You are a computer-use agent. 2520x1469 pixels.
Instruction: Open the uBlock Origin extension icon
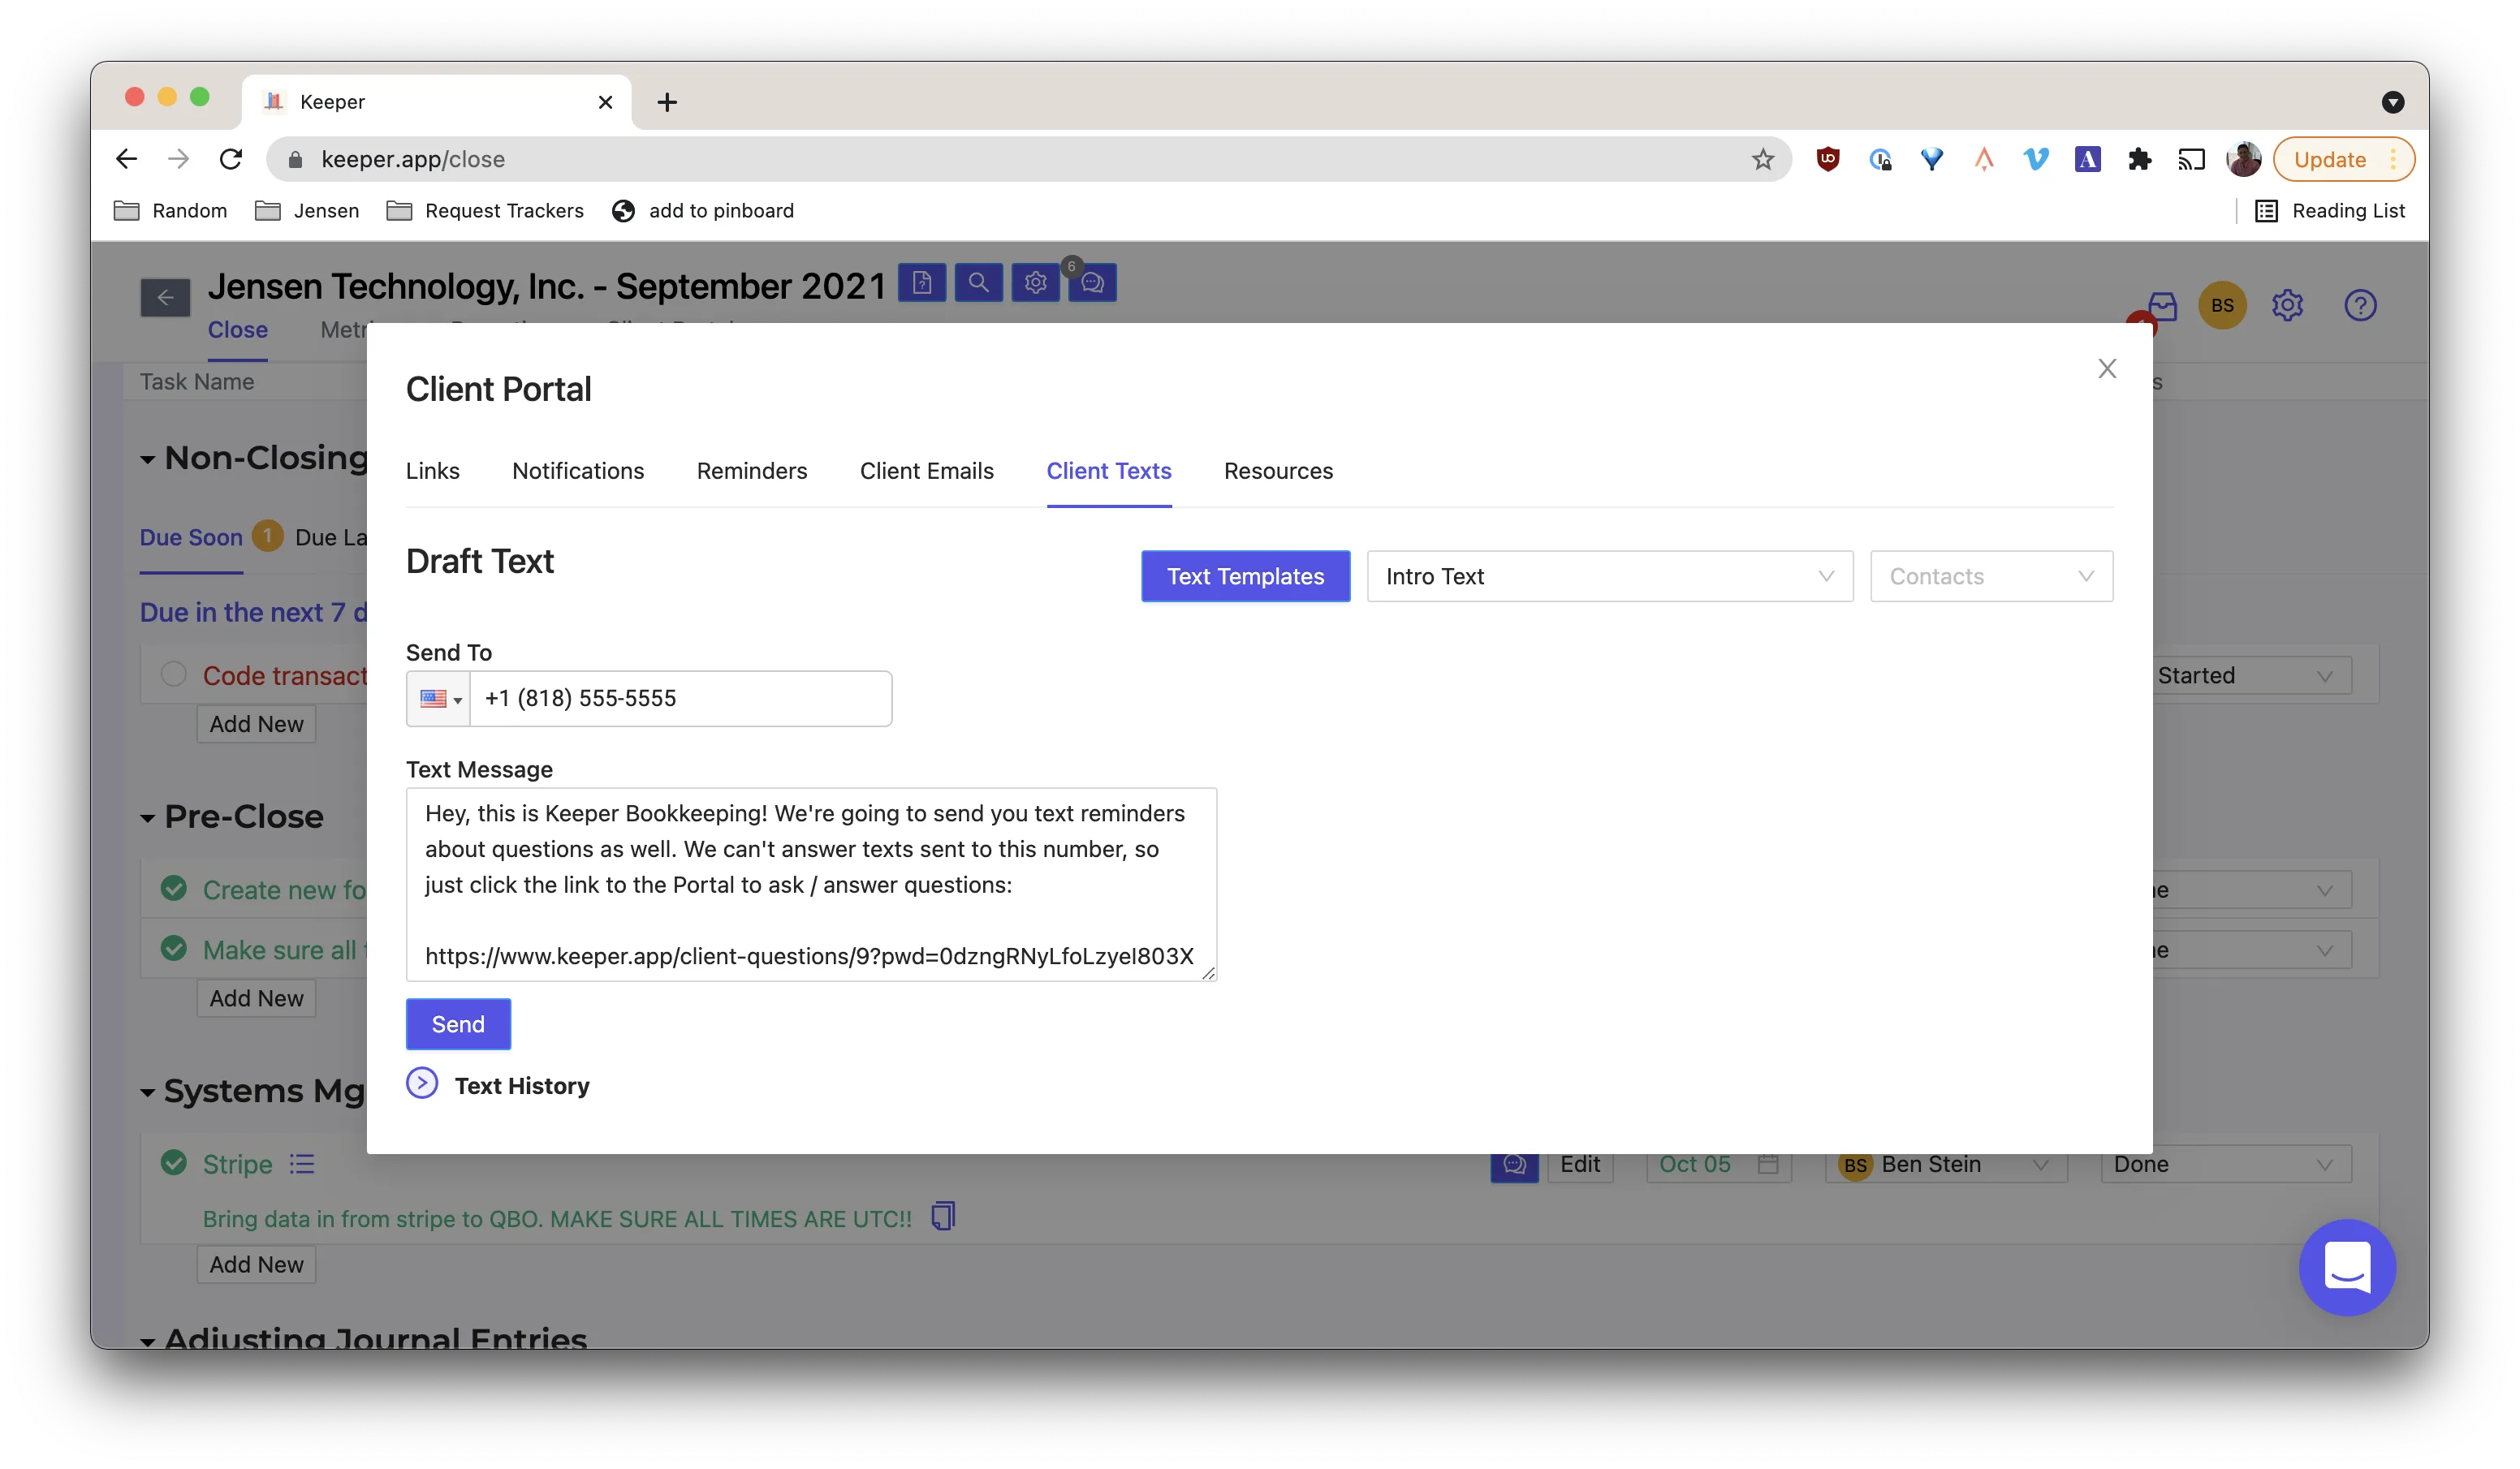coord(1828,159)
